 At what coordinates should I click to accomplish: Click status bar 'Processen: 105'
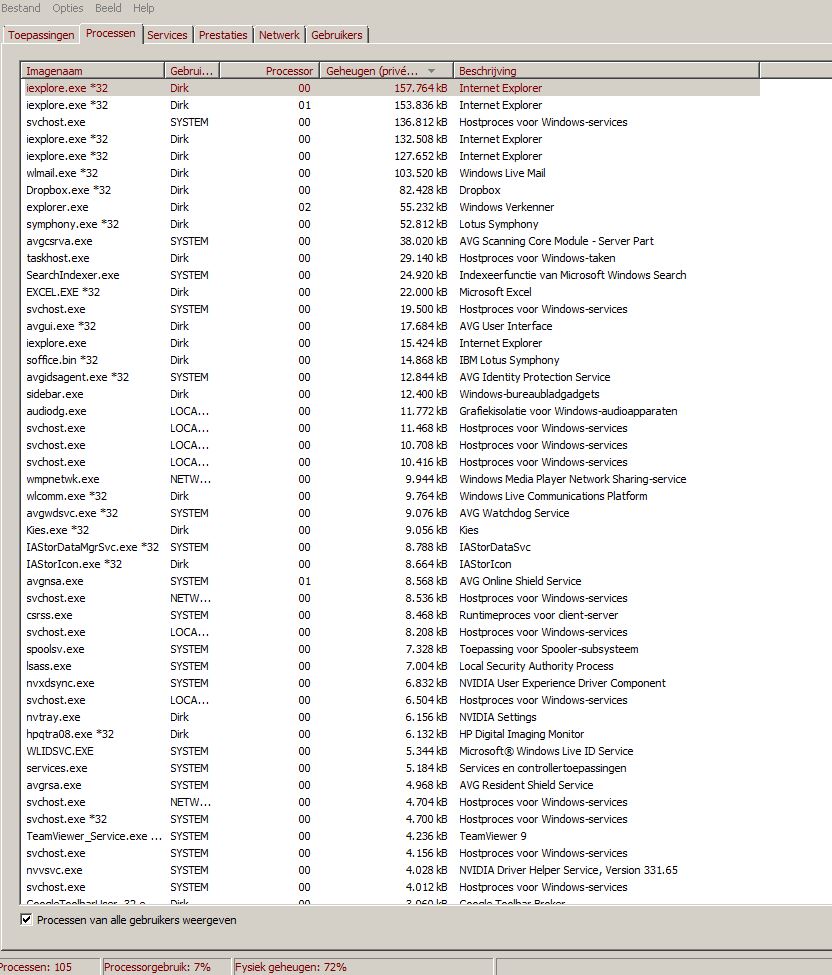36,967
